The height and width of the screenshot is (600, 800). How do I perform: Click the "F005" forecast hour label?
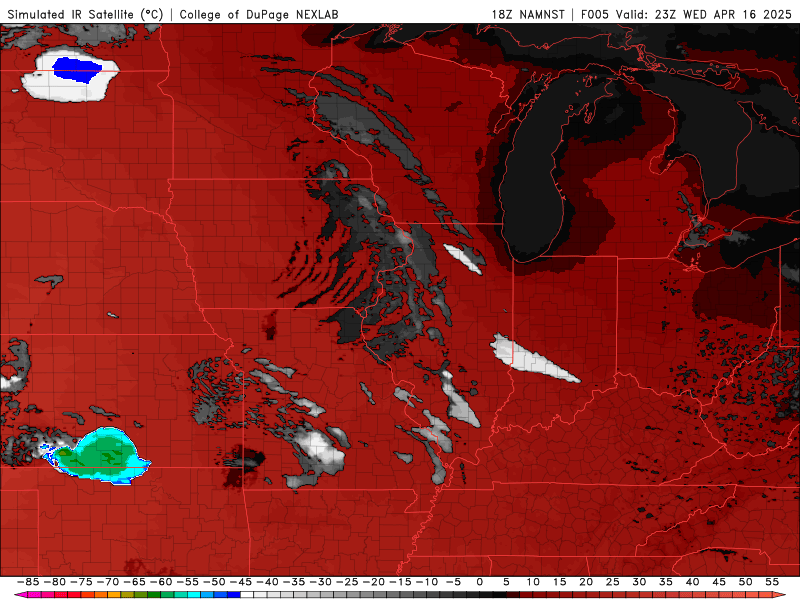click(x=595, y=14)
